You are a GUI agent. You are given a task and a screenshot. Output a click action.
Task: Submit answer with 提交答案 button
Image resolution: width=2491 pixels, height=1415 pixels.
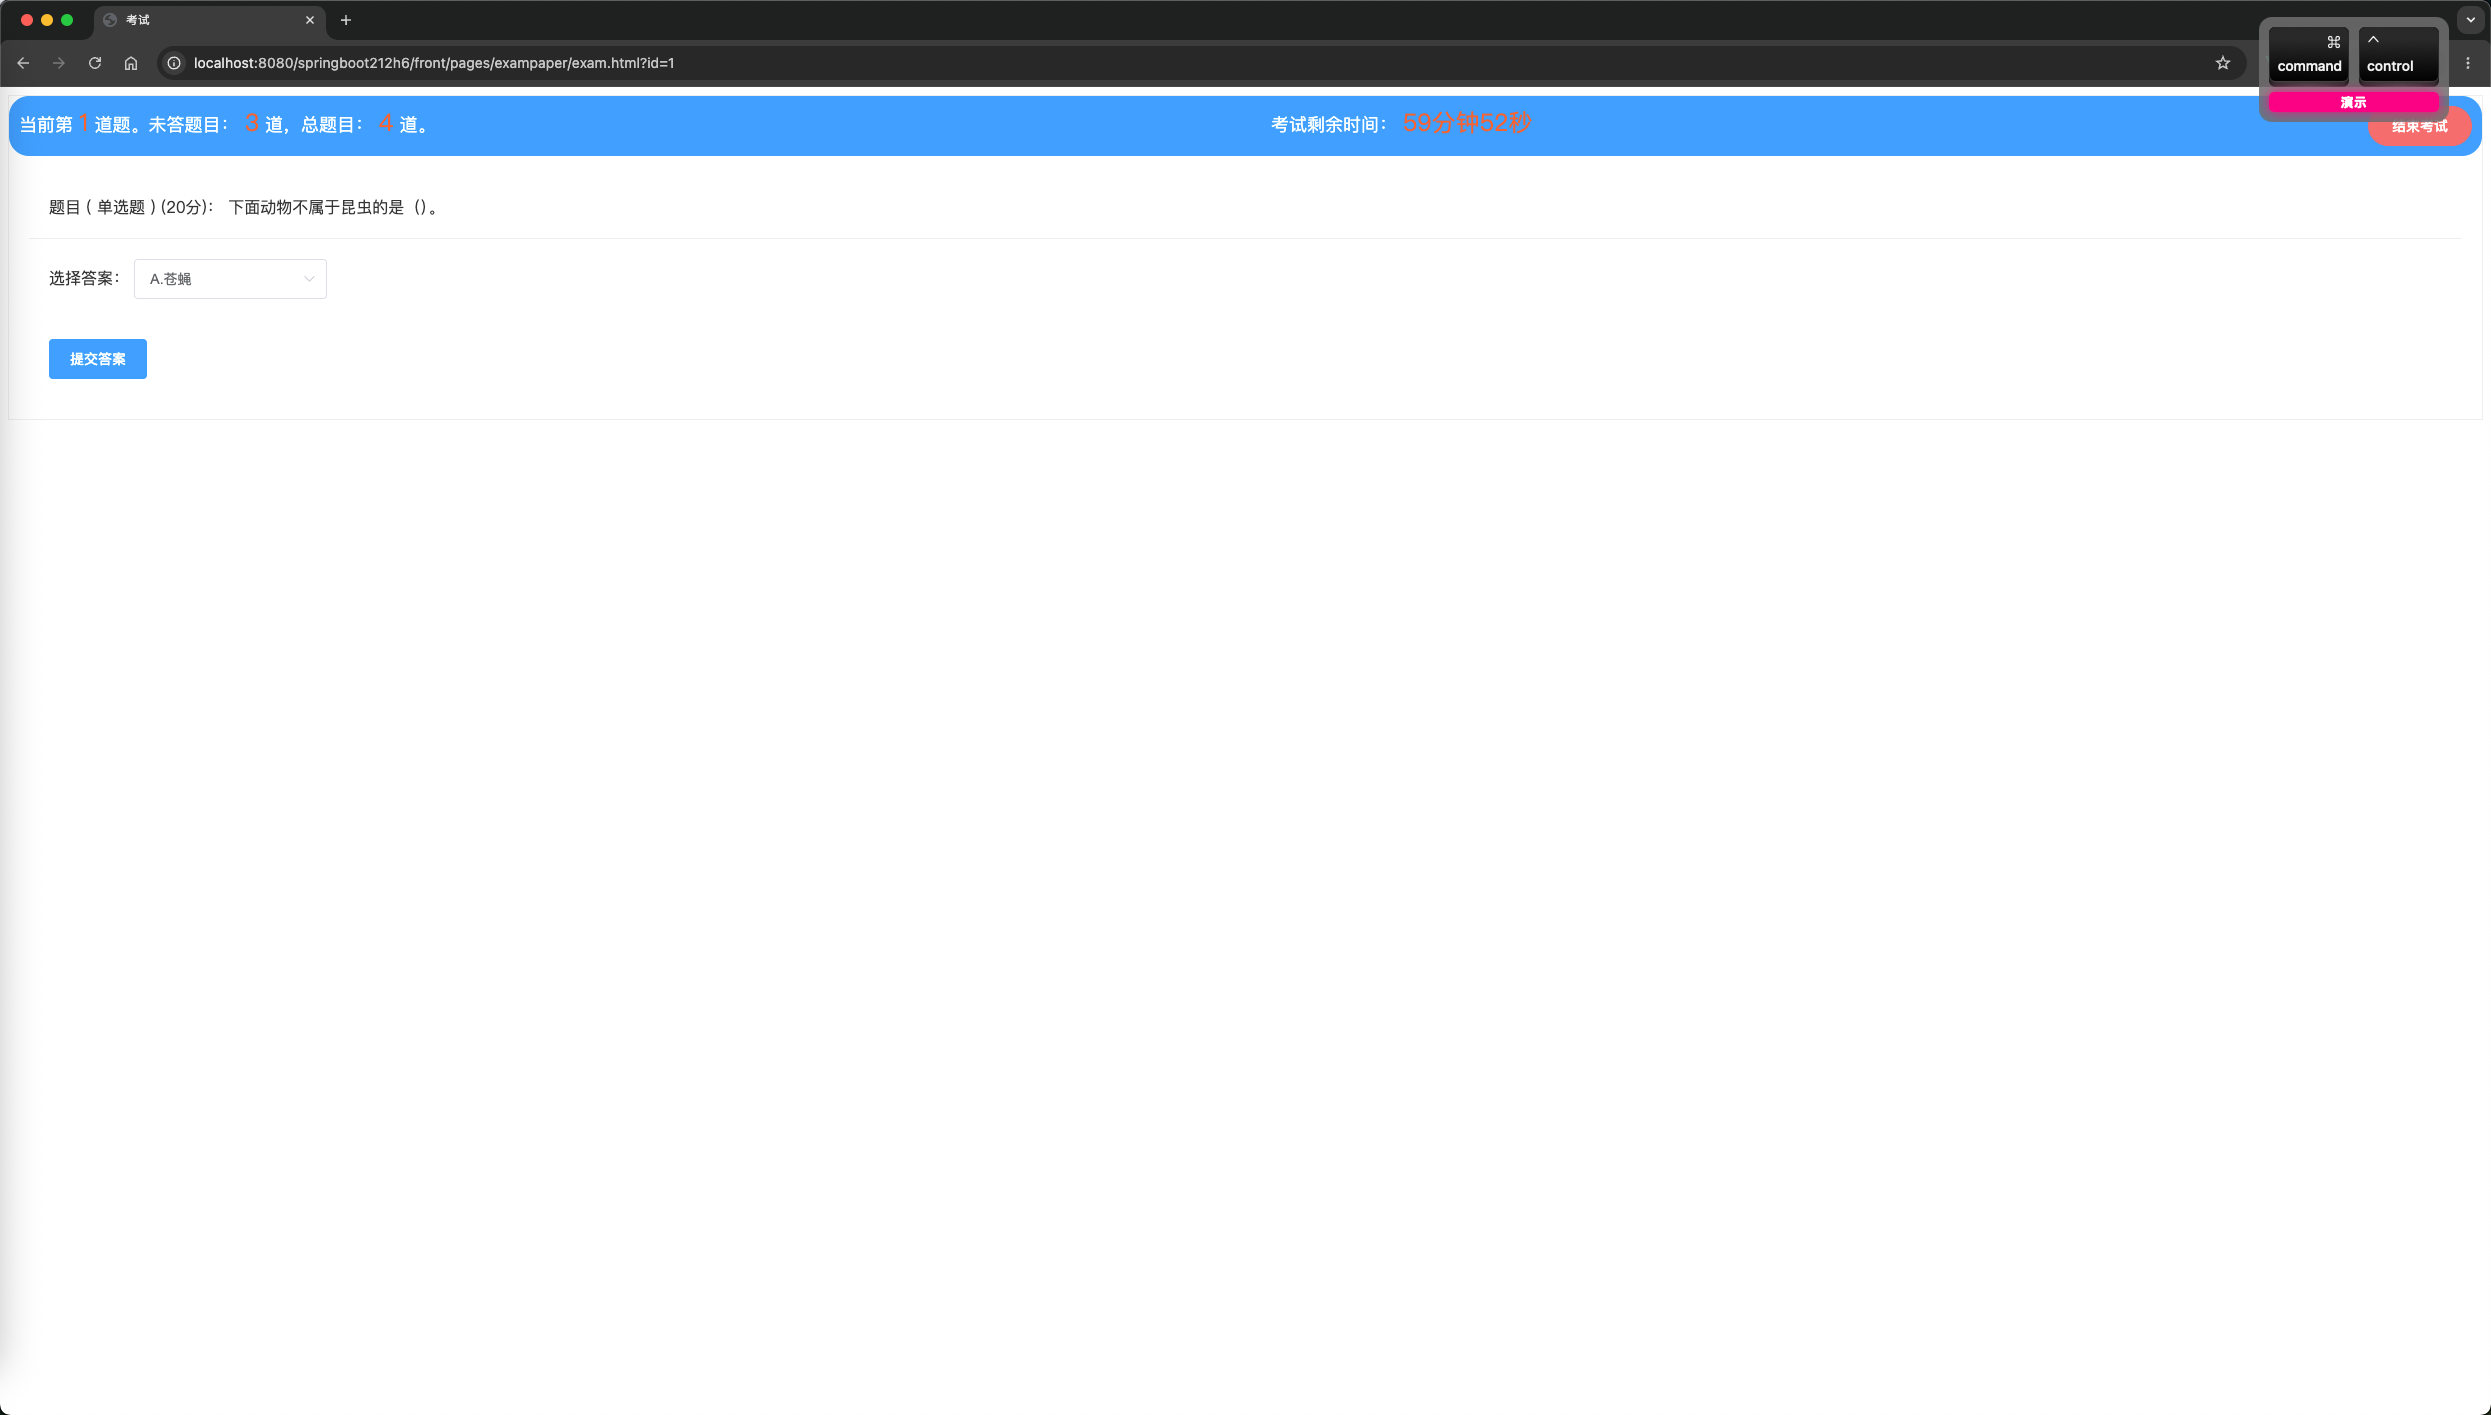(x=98, y=359)
